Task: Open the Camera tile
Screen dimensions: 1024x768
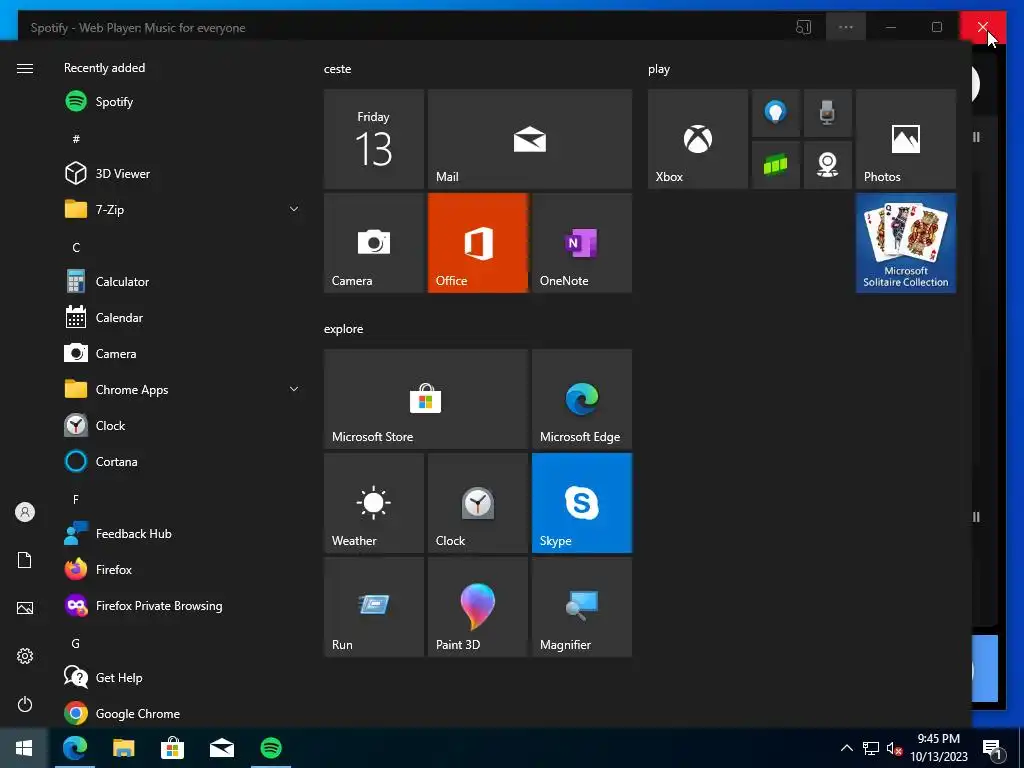Action: coord(374,243)
